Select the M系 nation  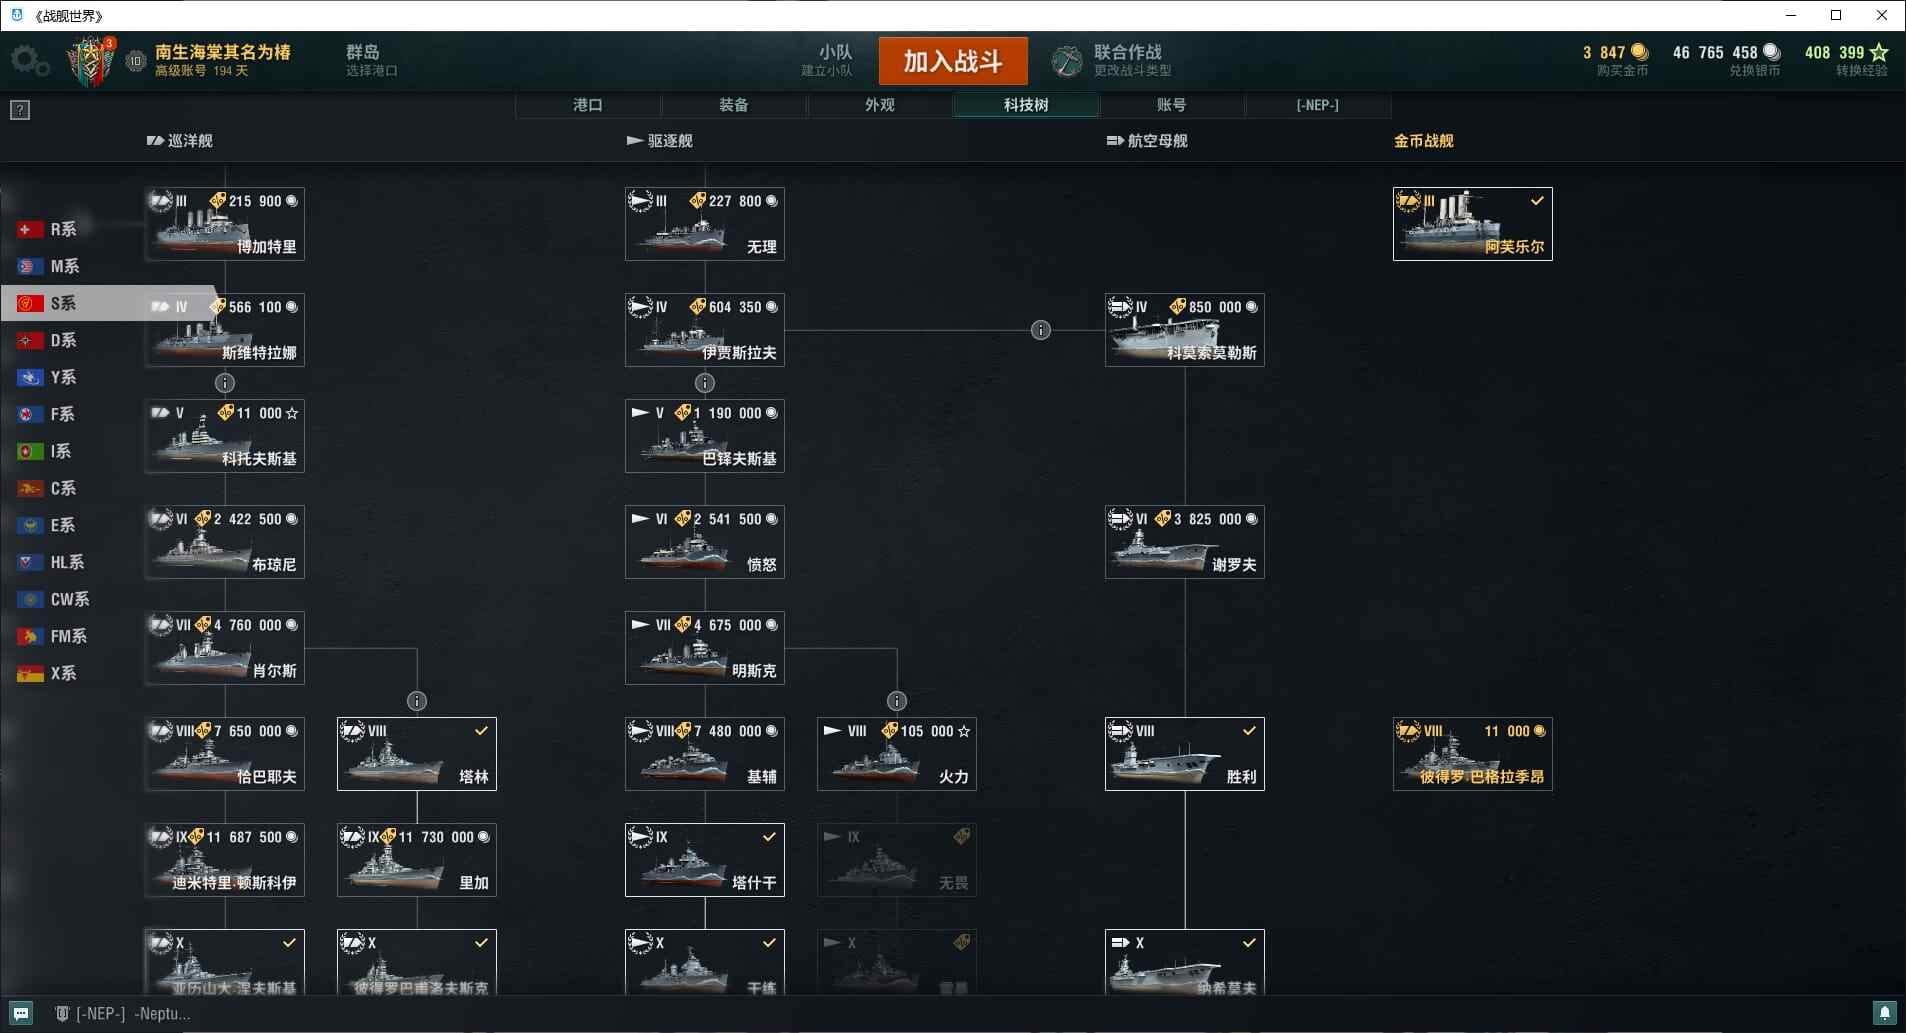[48, 266]
